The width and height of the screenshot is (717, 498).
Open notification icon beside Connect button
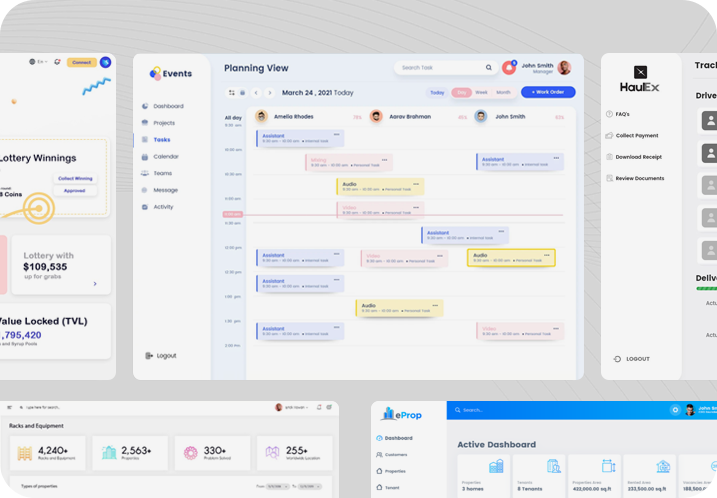(x=57, y=62)
